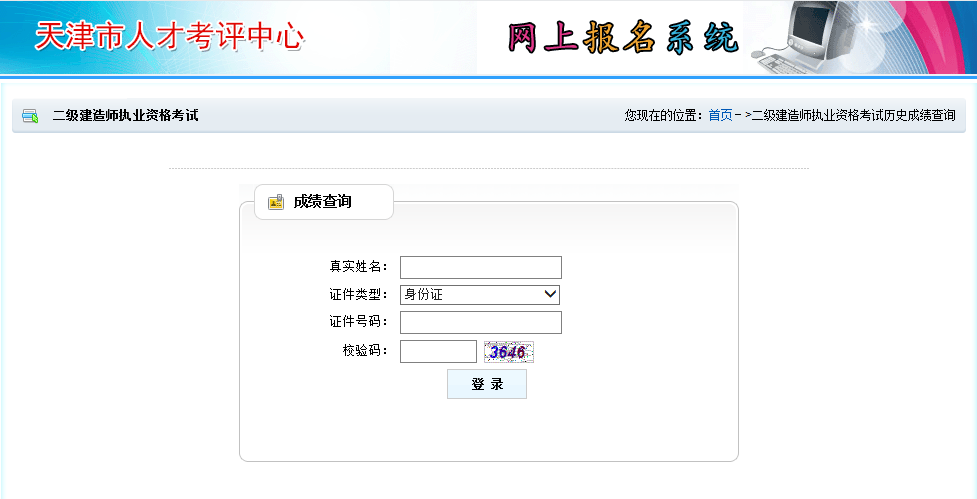
Task: Refresh the 3646 captcha image
Action: click(x=509, y=352)
